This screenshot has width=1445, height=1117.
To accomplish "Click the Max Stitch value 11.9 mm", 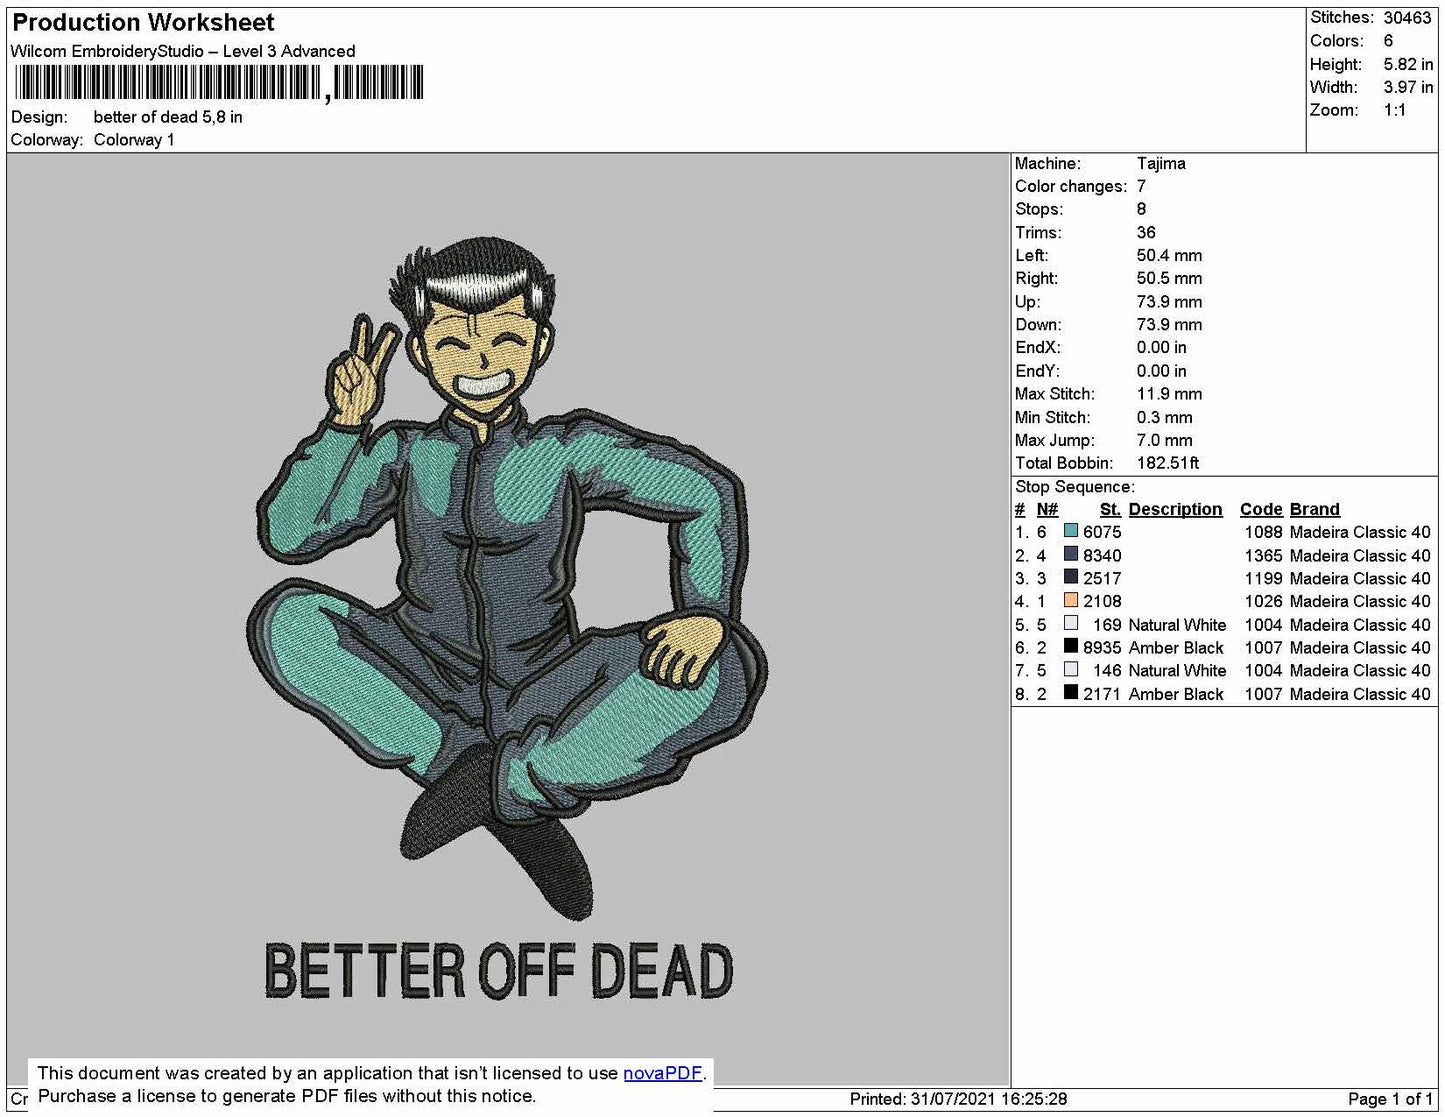I will [x=1169, y=393].
